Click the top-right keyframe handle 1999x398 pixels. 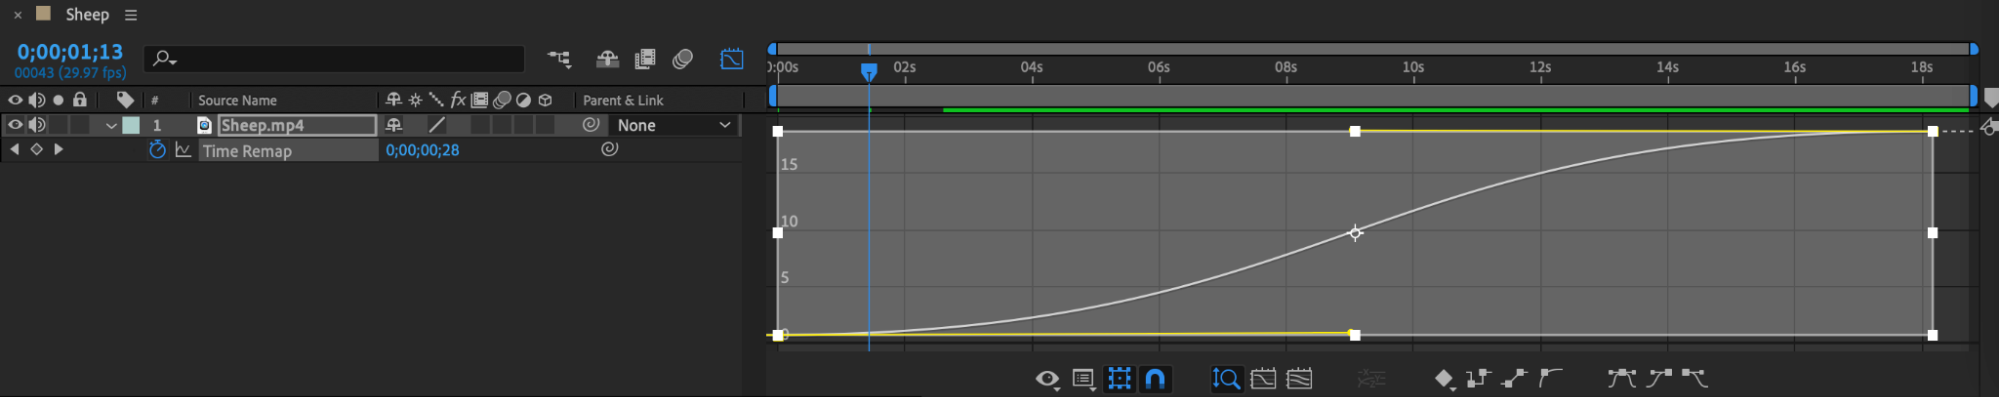1932,131
